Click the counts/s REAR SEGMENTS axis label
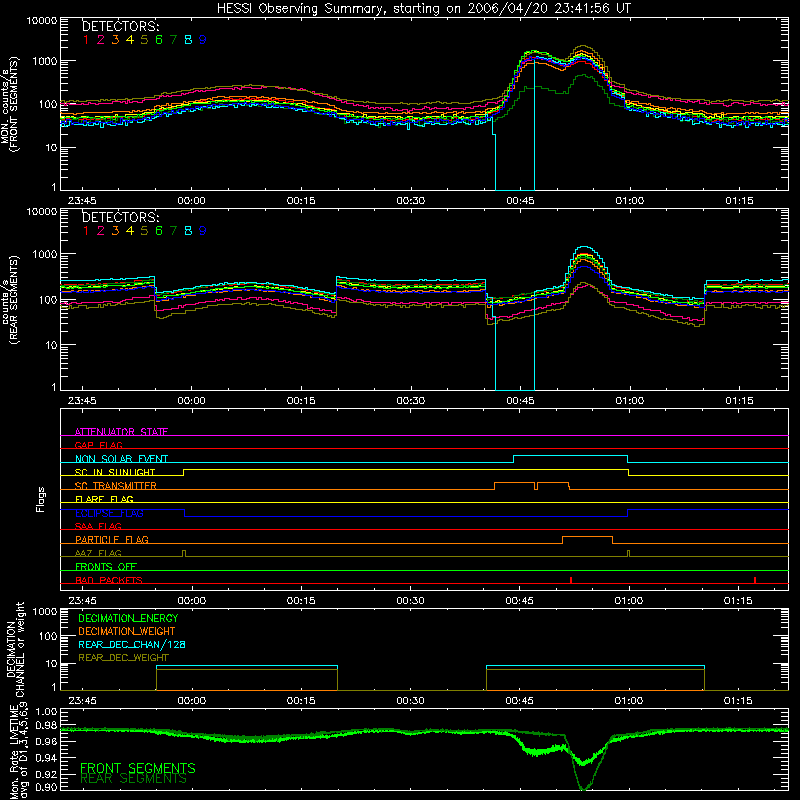The height and width of the screenshot is (800, 800). coord(10,301)
